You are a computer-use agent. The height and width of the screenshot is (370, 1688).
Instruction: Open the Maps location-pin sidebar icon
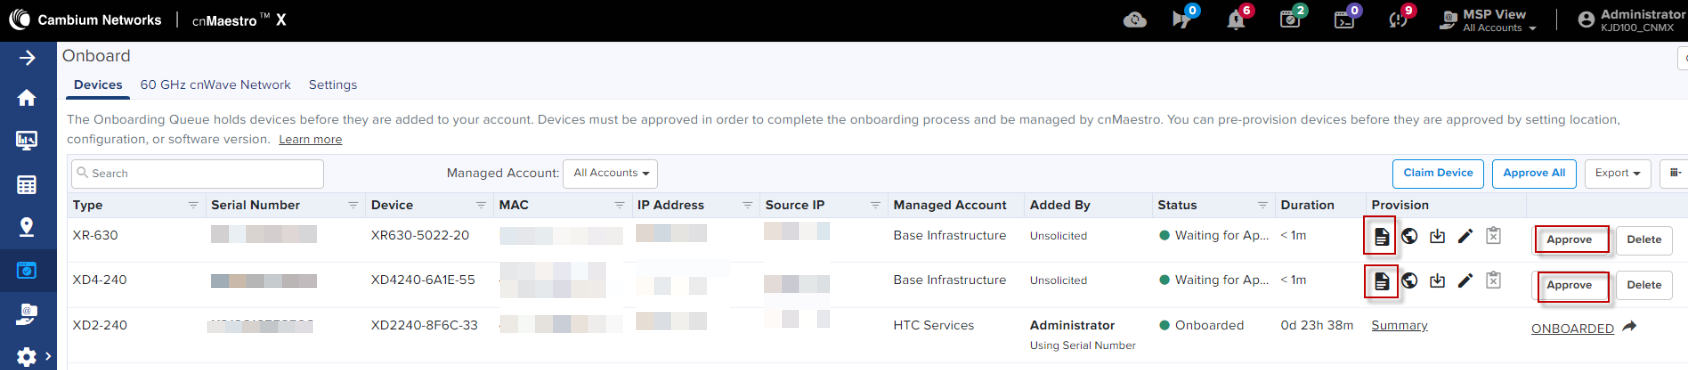(x=27, y=227)
